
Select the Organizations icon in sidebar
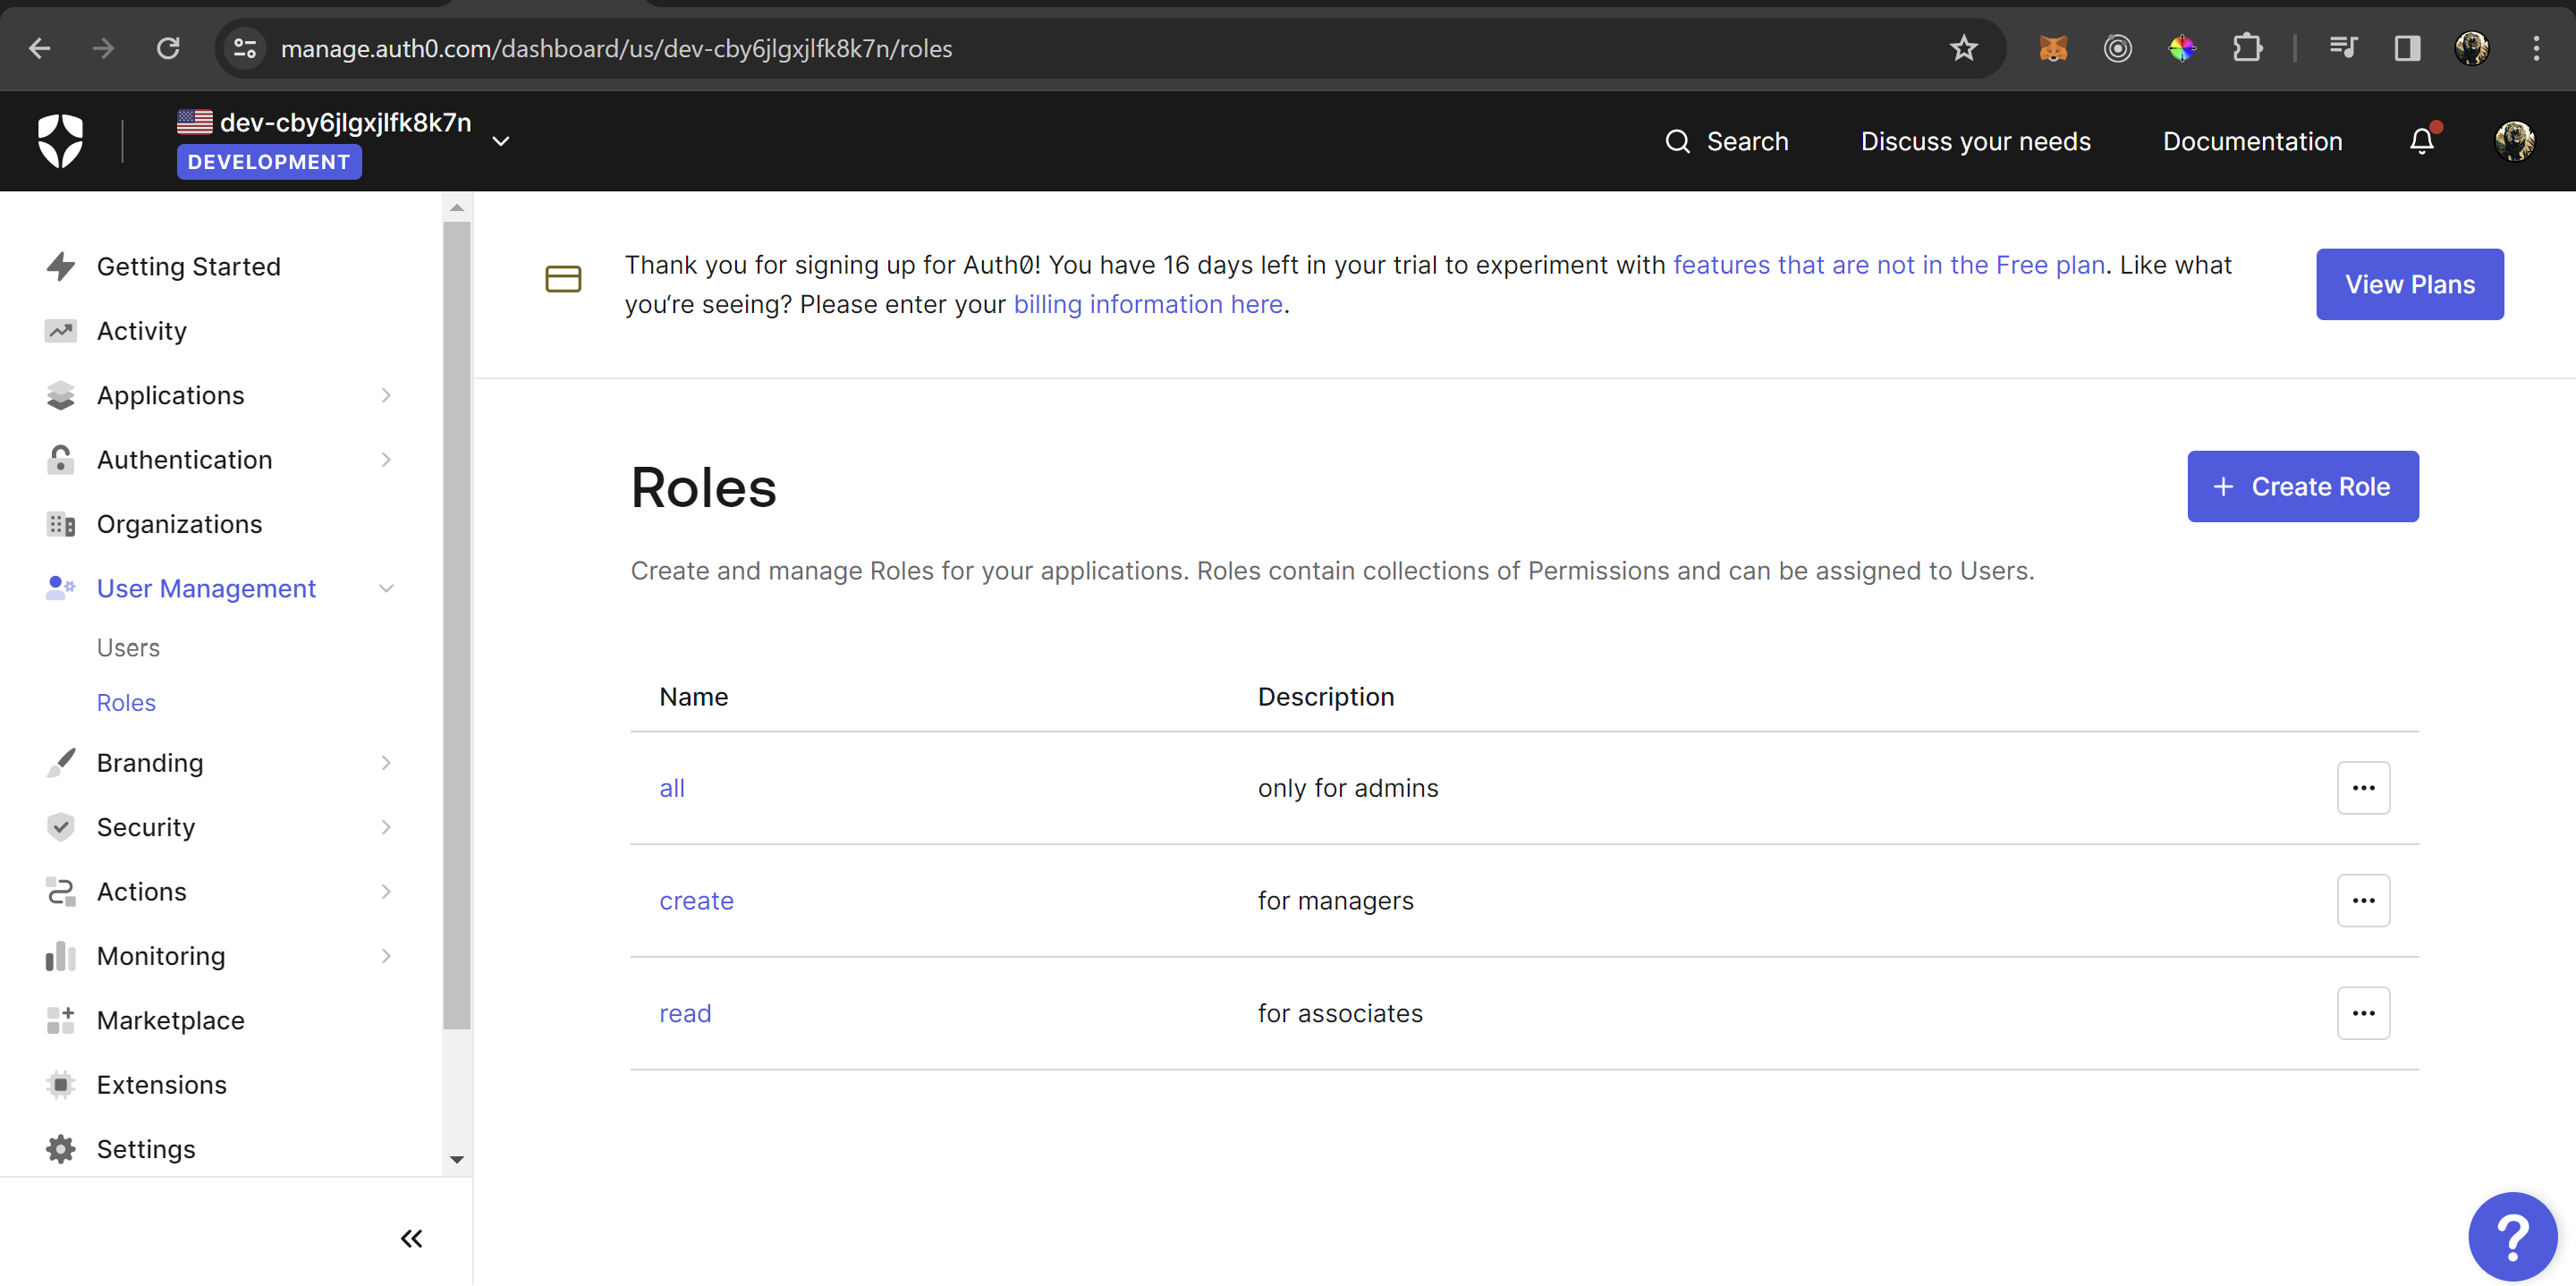coord(61,524)
